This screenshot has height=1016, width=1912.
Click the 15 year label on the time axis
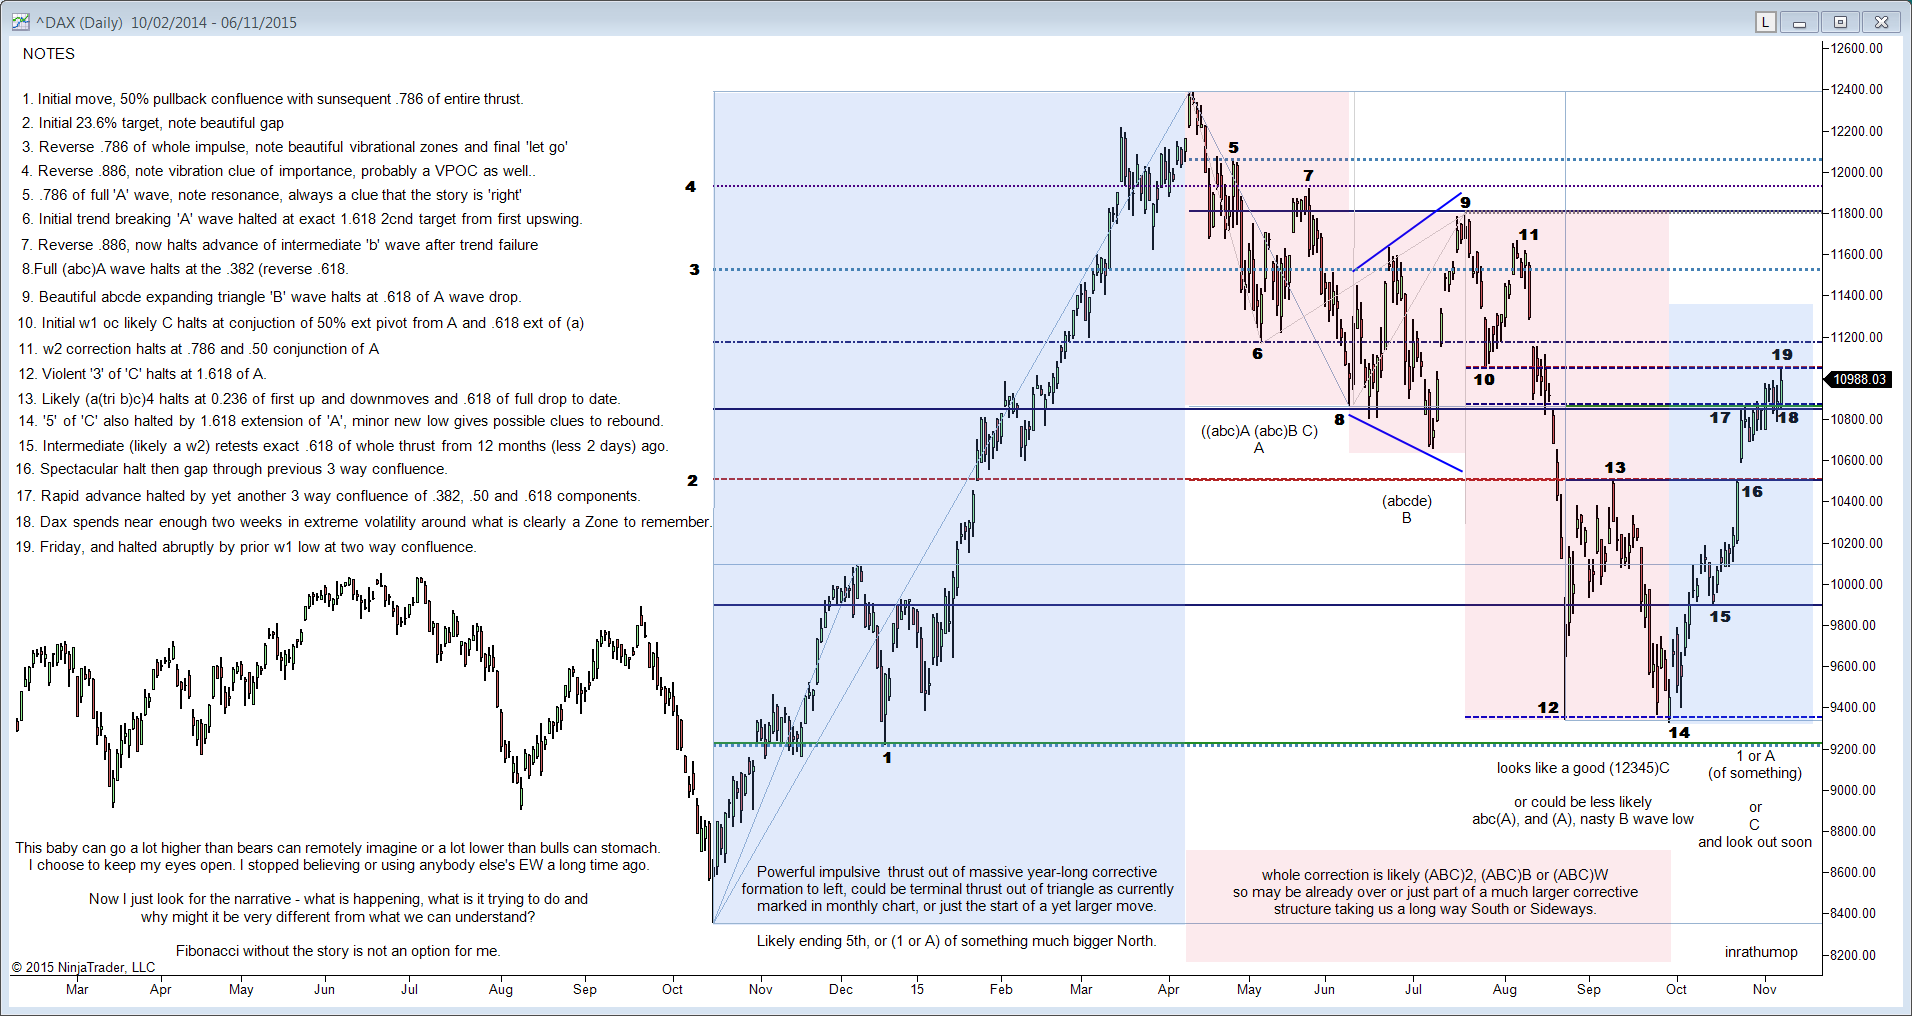tap(917, 989)
